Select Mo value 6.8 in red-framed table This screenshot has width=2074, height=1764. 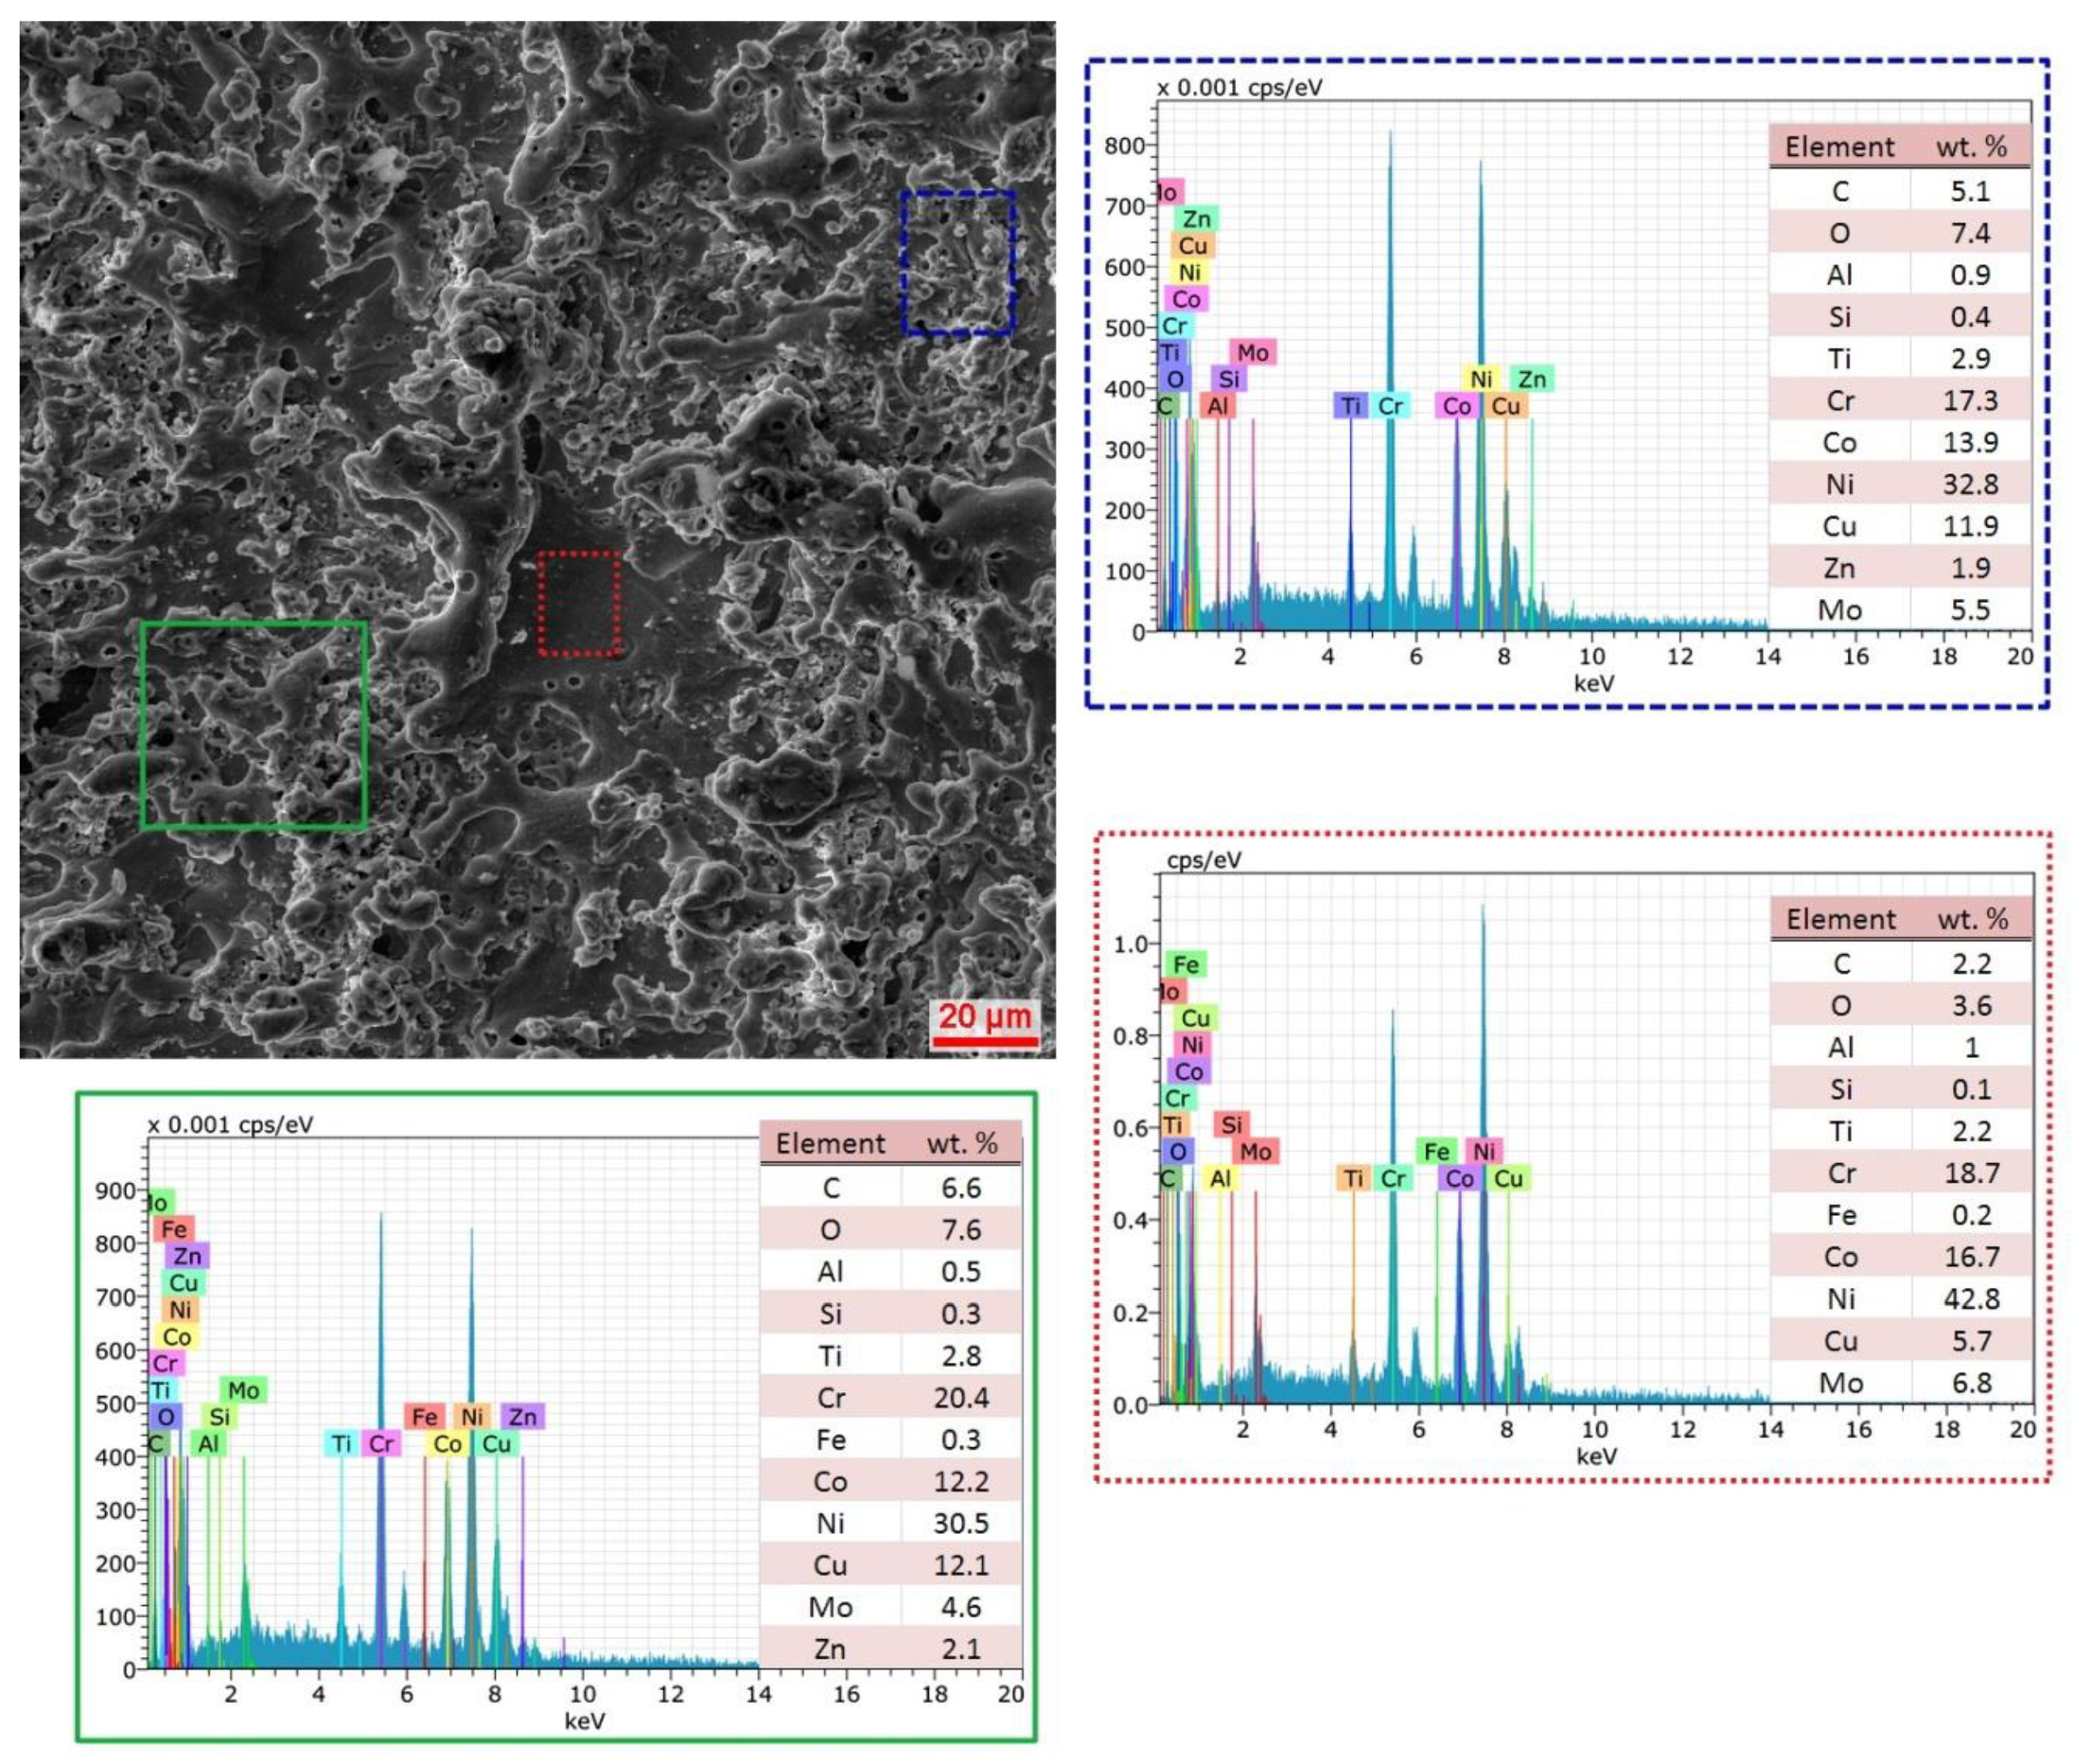[1970, 1383]
